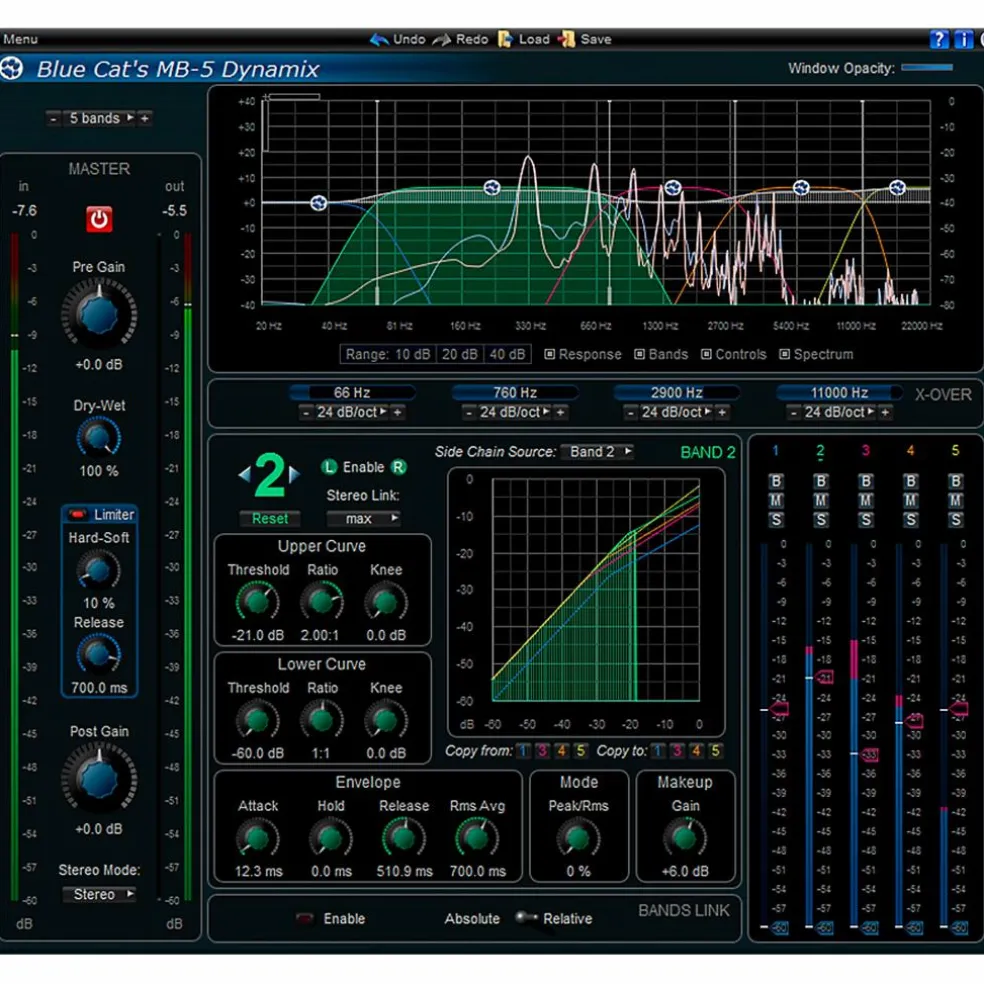
Task: Click the 760 Hz crossover frequency field
Action: 515,393
